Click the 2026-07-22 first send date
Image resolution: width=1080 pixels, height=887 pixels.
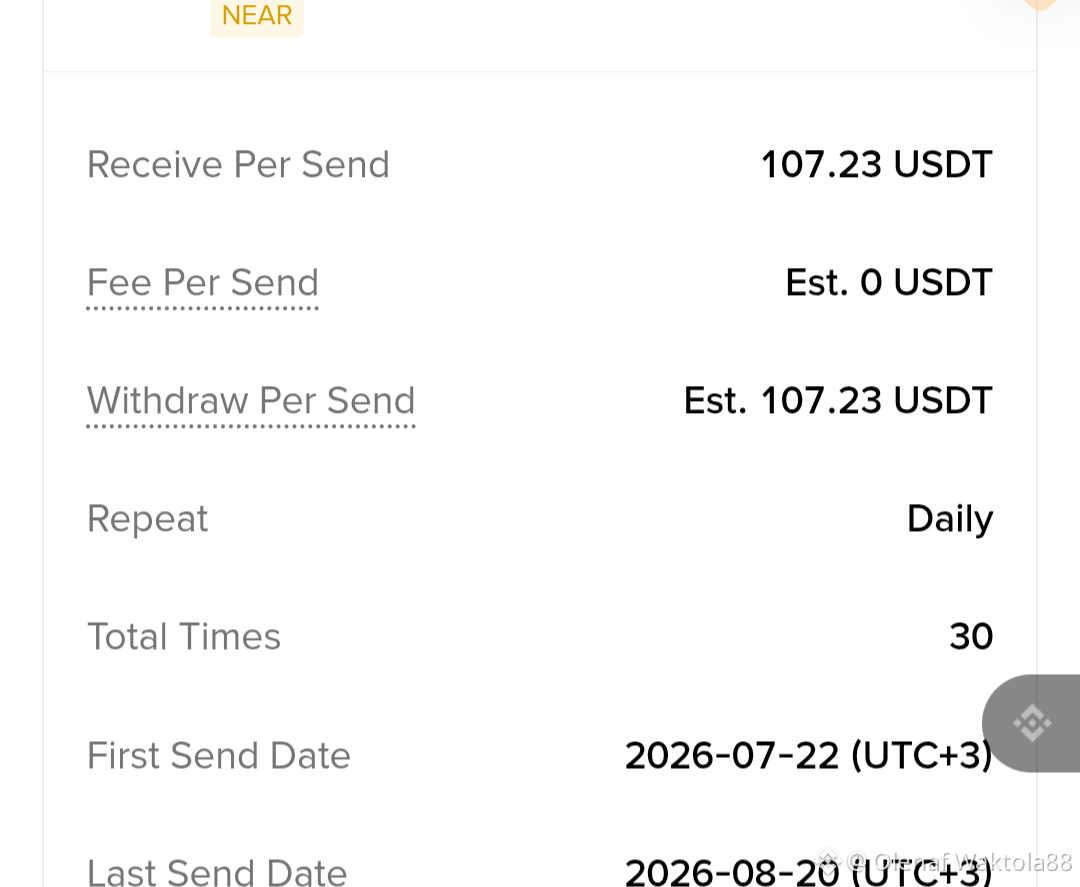[809, 755]
